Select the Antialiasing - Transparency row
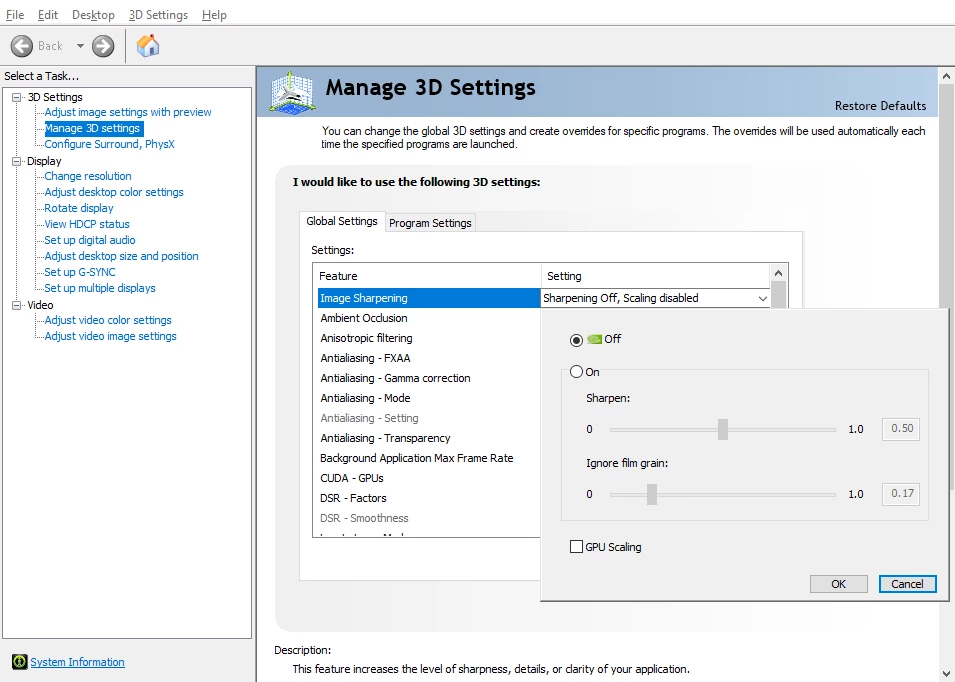Screen dimensions: 955x682 [429, 438]
